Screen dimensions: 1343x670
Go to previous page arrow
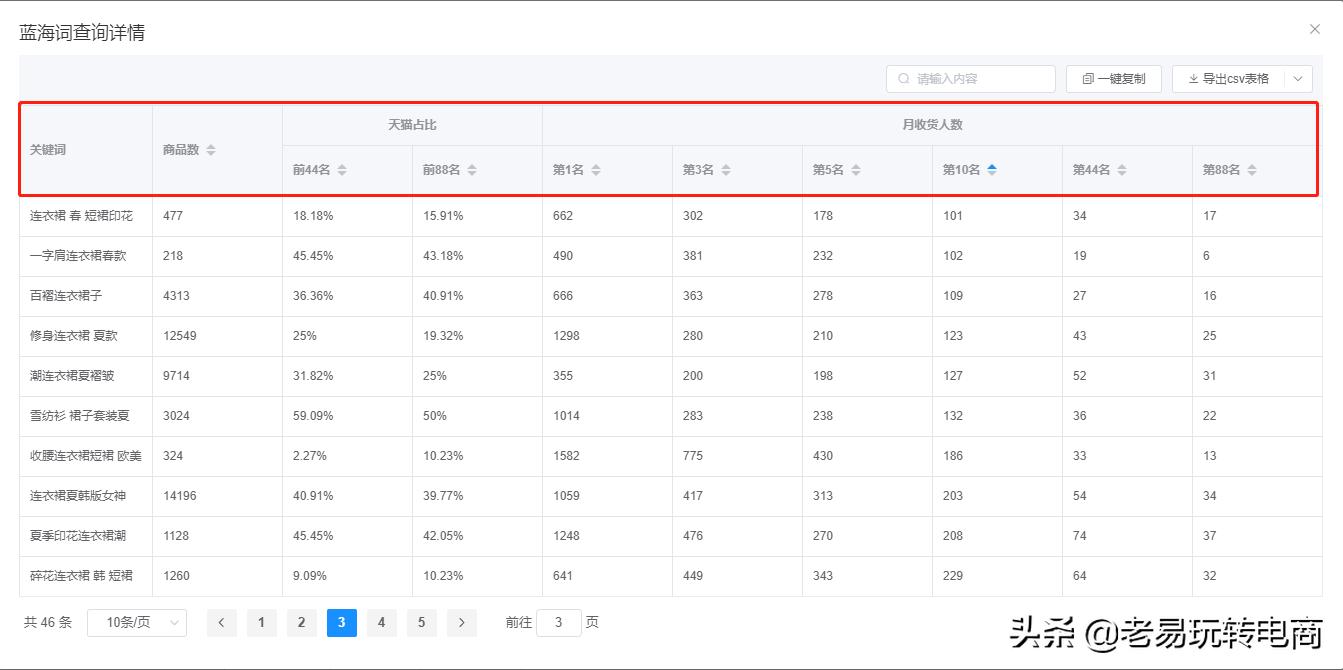[221, 622]
